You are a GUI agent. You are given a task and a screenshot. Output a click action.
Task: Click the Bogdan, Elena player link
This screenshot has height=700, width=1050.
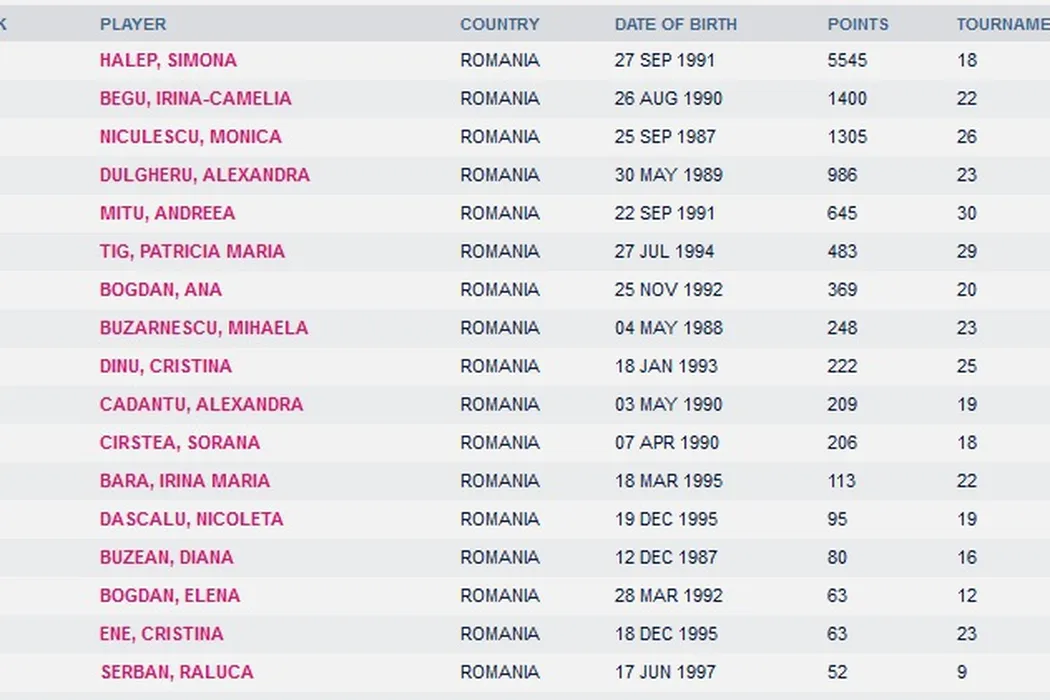pos(169,595)
